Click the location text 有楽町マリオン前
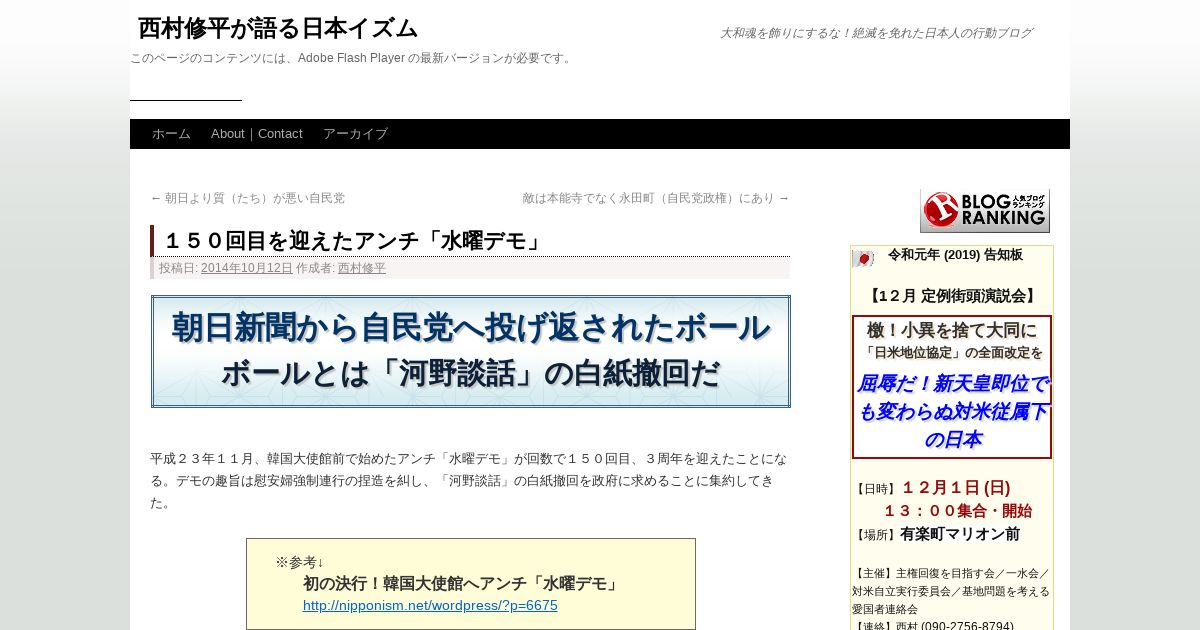Screen dimensions: 1200x630 [x=960, y=534]
